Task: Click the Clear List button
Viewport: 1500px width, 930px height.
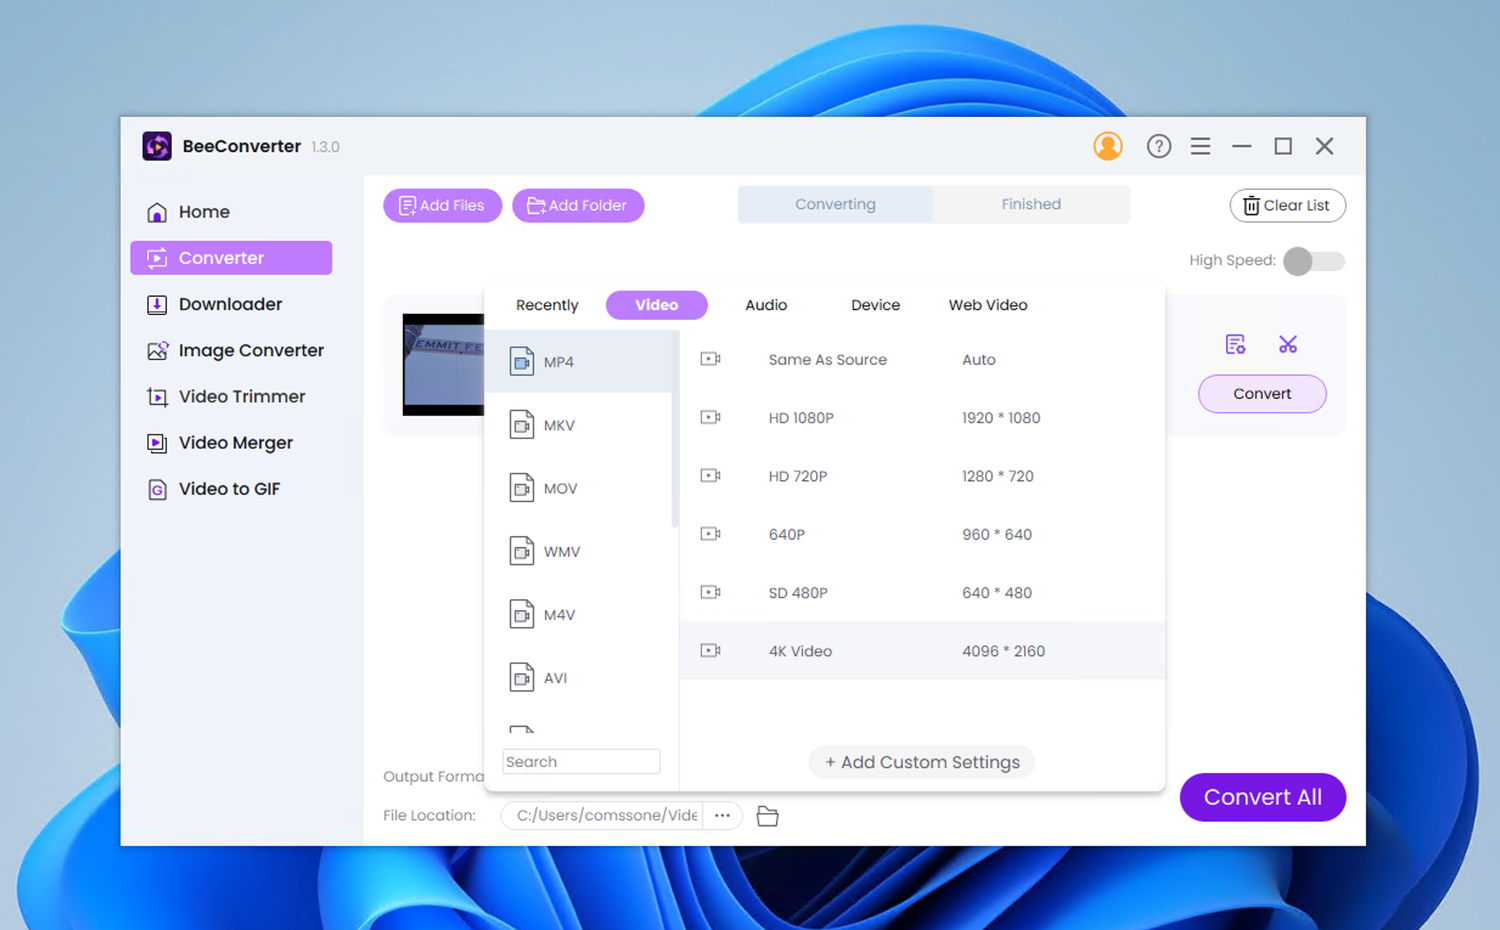Action: pos(1287,205)
